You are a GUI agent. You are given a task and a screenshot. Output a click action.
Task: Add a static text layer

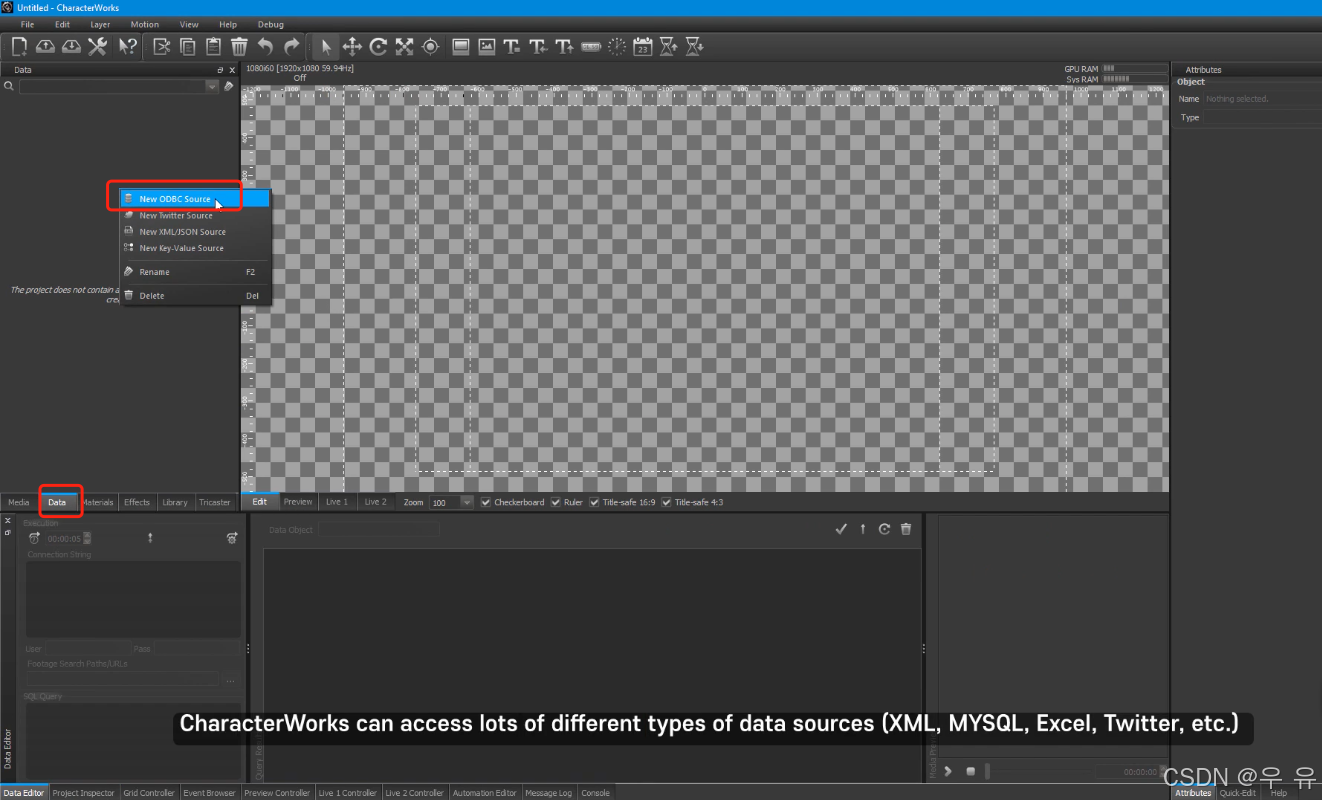[512, 46]
